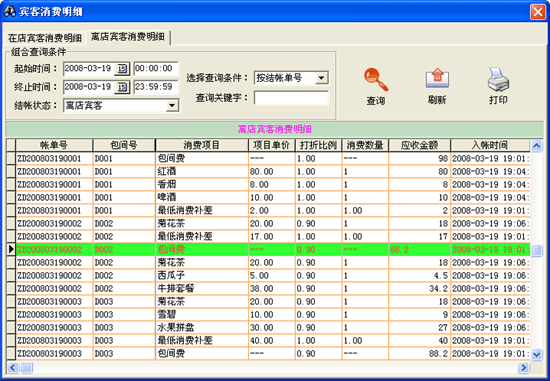
Task: Click the amount cell 34.2
Action: (420, 288)
